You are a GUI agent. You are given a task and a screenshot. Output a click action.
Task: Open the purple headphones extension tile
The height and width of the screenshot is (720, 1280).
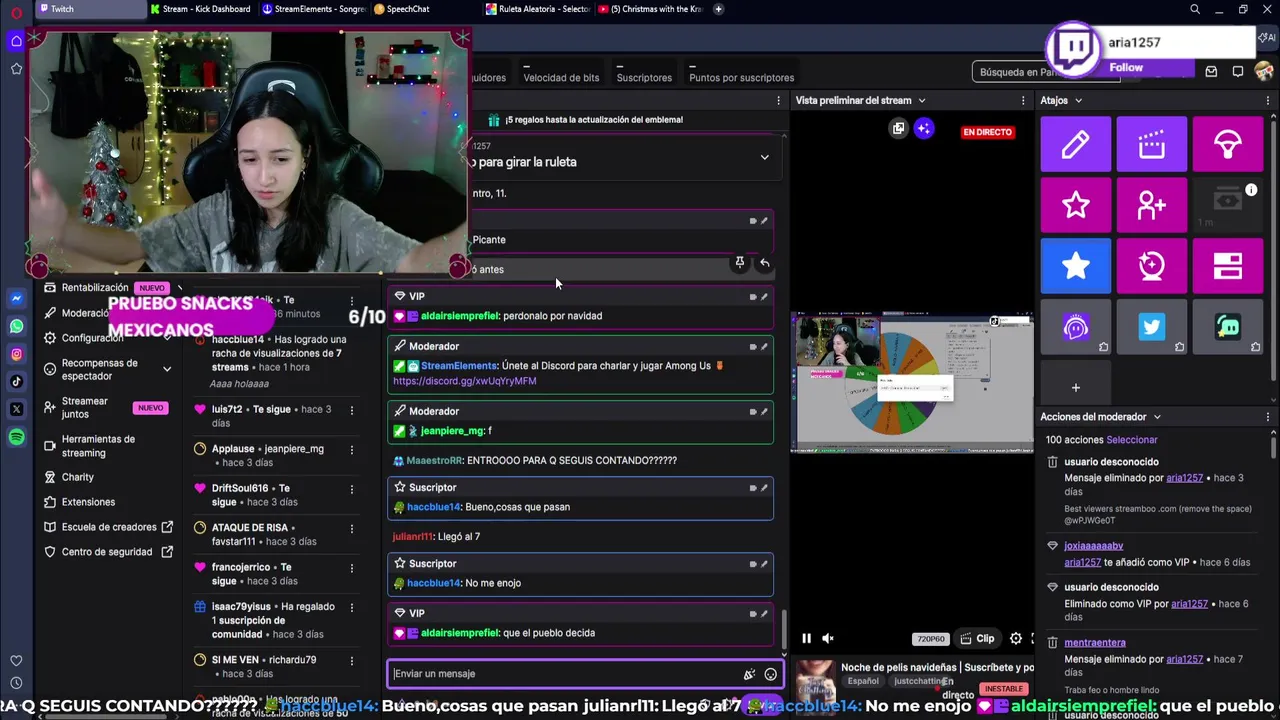click(x=1075, y=327)
